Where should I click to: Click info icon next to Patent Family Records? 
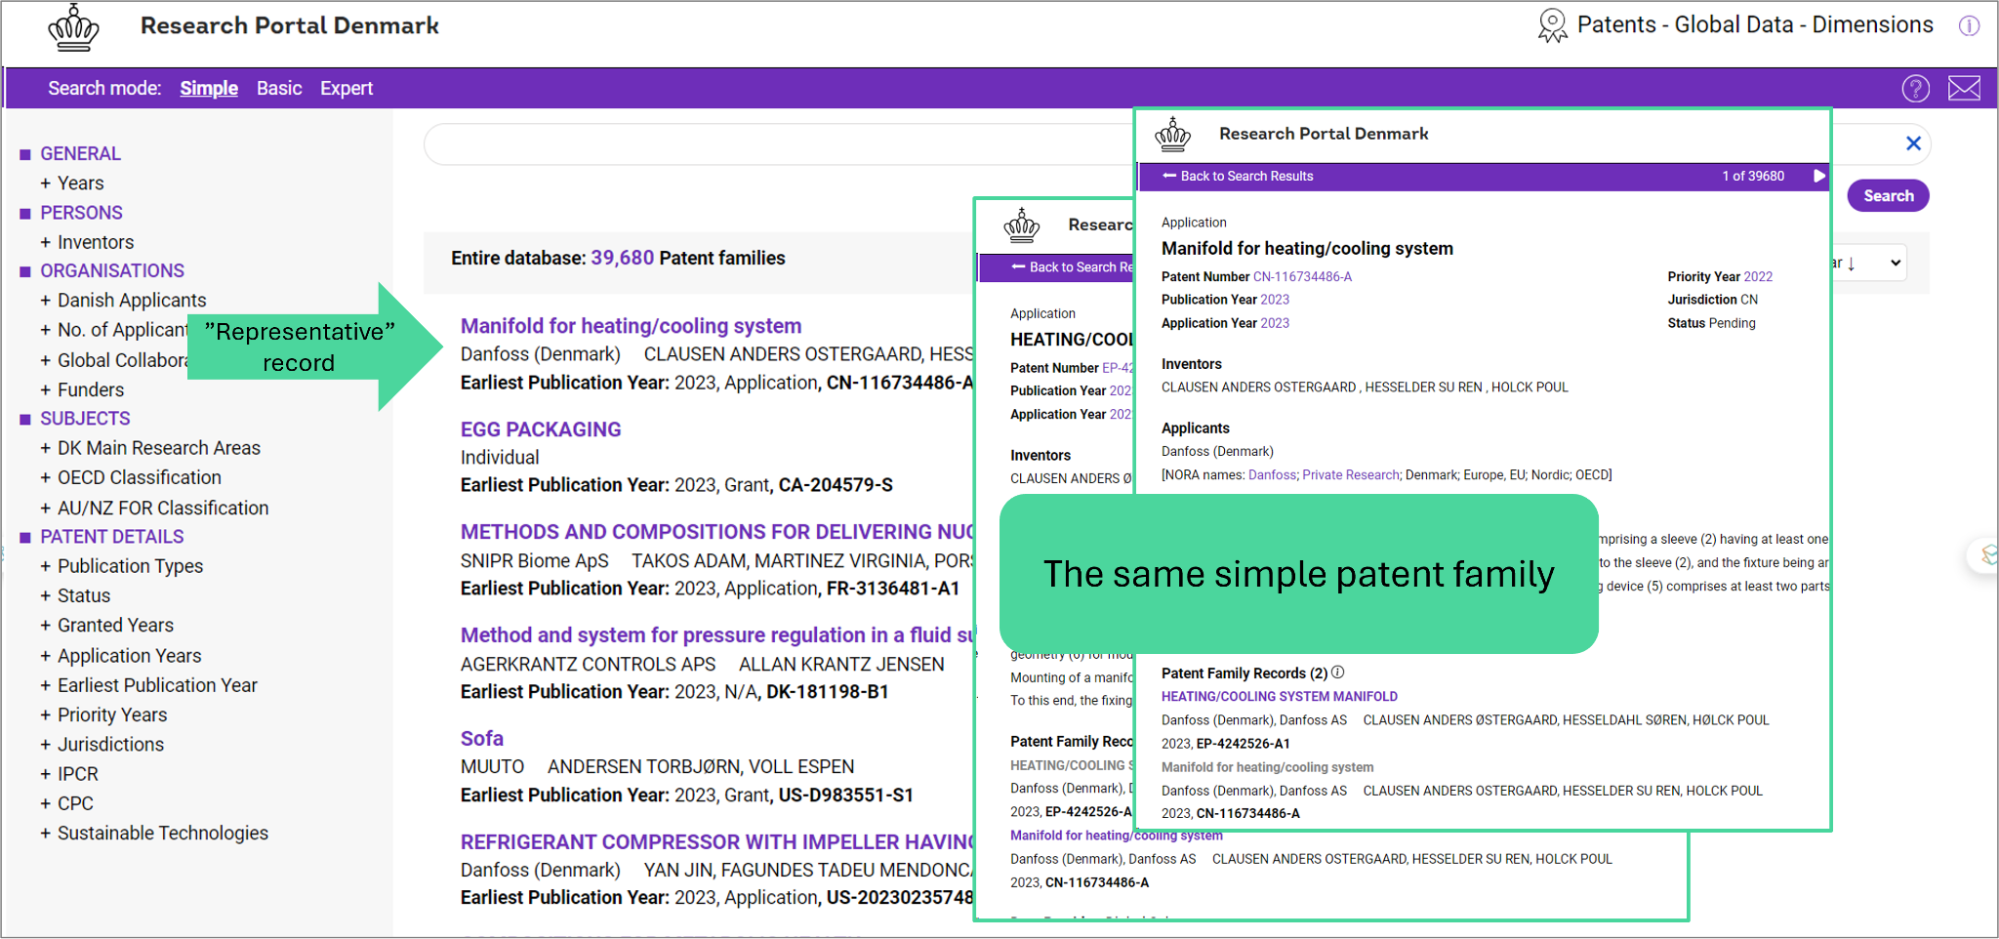coord(1338,673)
